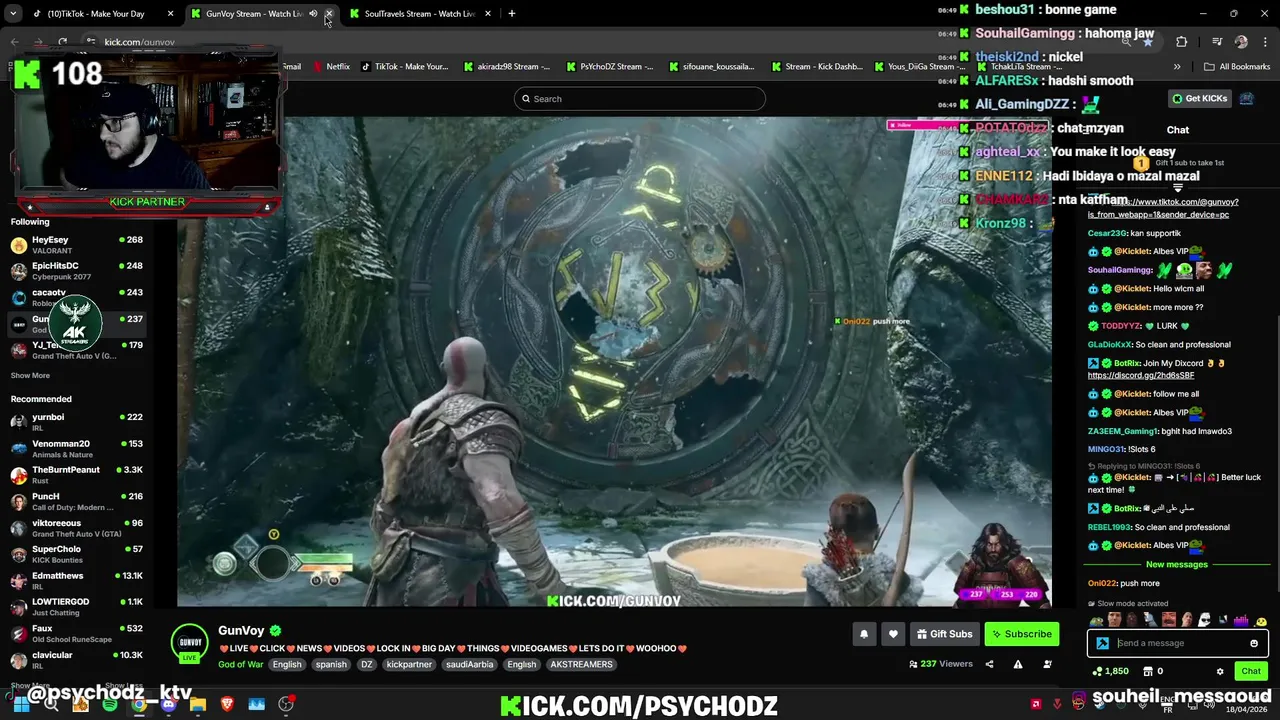Mute the GunVoy tab audio speaker icon
This screenshot has height=720, width=1280.
313,14
